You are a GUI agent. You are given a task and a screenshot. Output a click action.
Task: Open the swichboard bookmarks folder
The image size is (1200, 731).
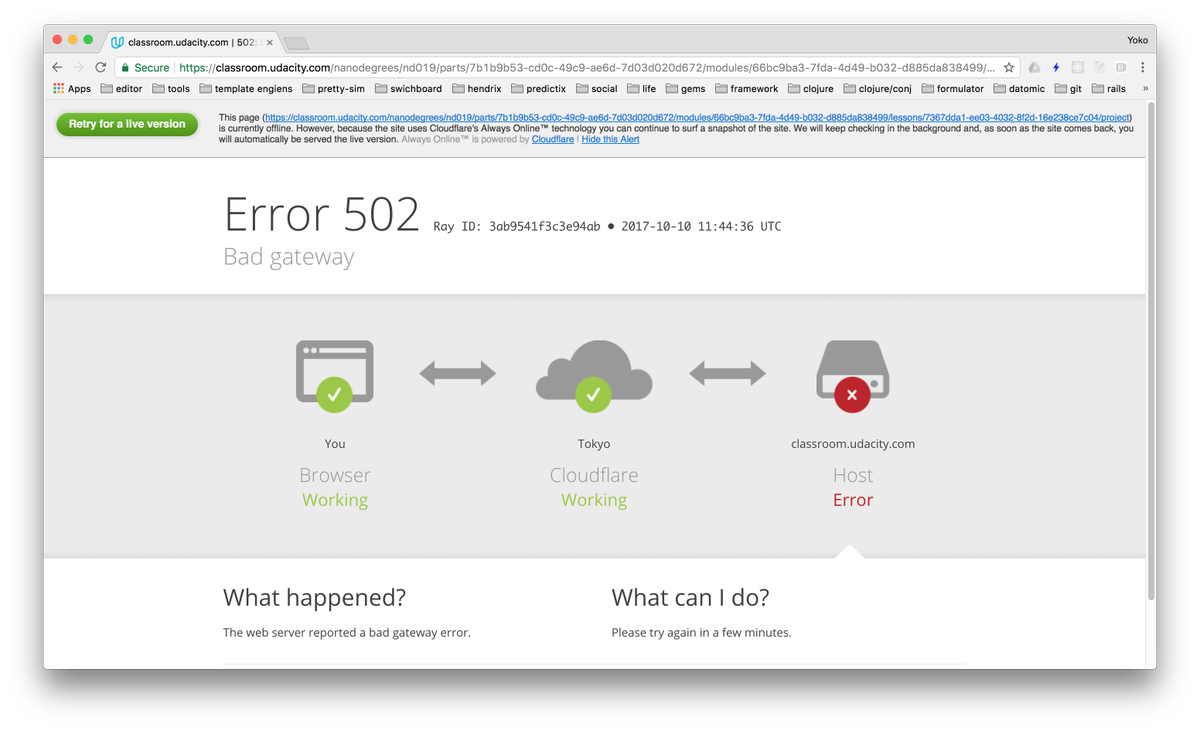coord(408,89)
